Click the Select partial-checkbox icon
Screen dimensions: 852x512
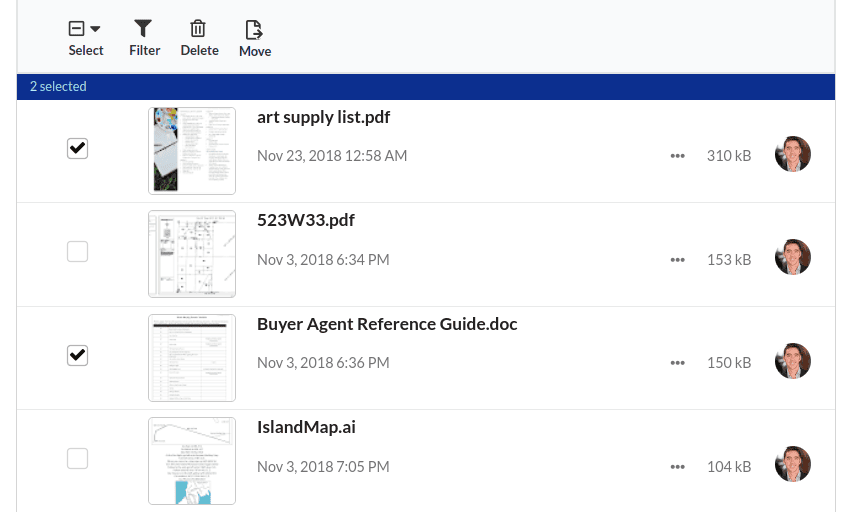click(x=77, y=28)
